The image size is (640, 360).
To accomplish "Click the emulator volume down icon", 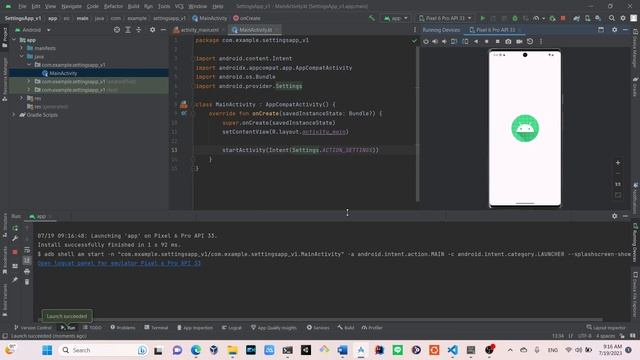I will tap(444, 41).
